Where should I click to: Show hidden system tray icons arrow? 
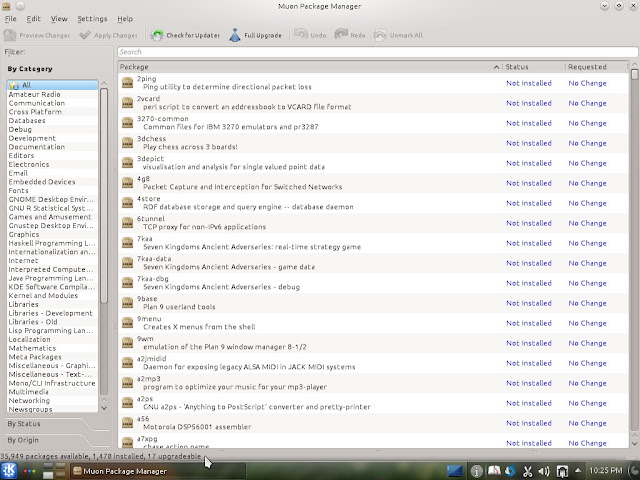coord(578,471)
